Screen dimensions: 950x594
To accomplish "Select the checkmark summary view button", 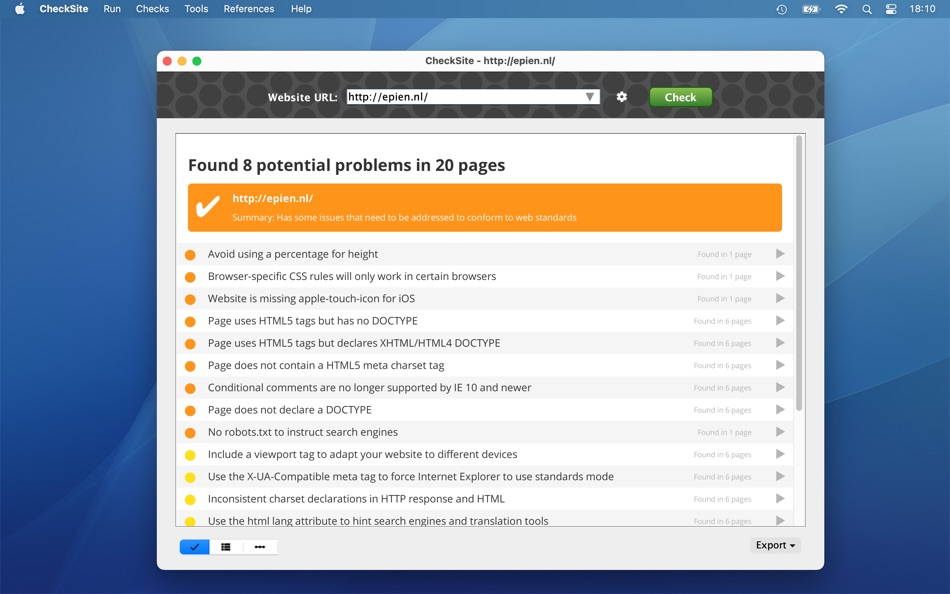I will coord(194,547).
